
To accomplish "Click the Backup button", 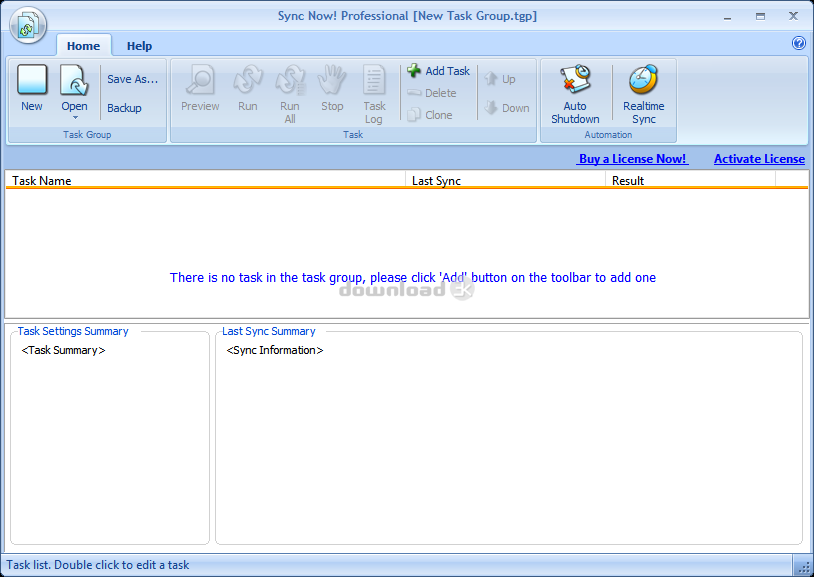I will click(124, 108).
